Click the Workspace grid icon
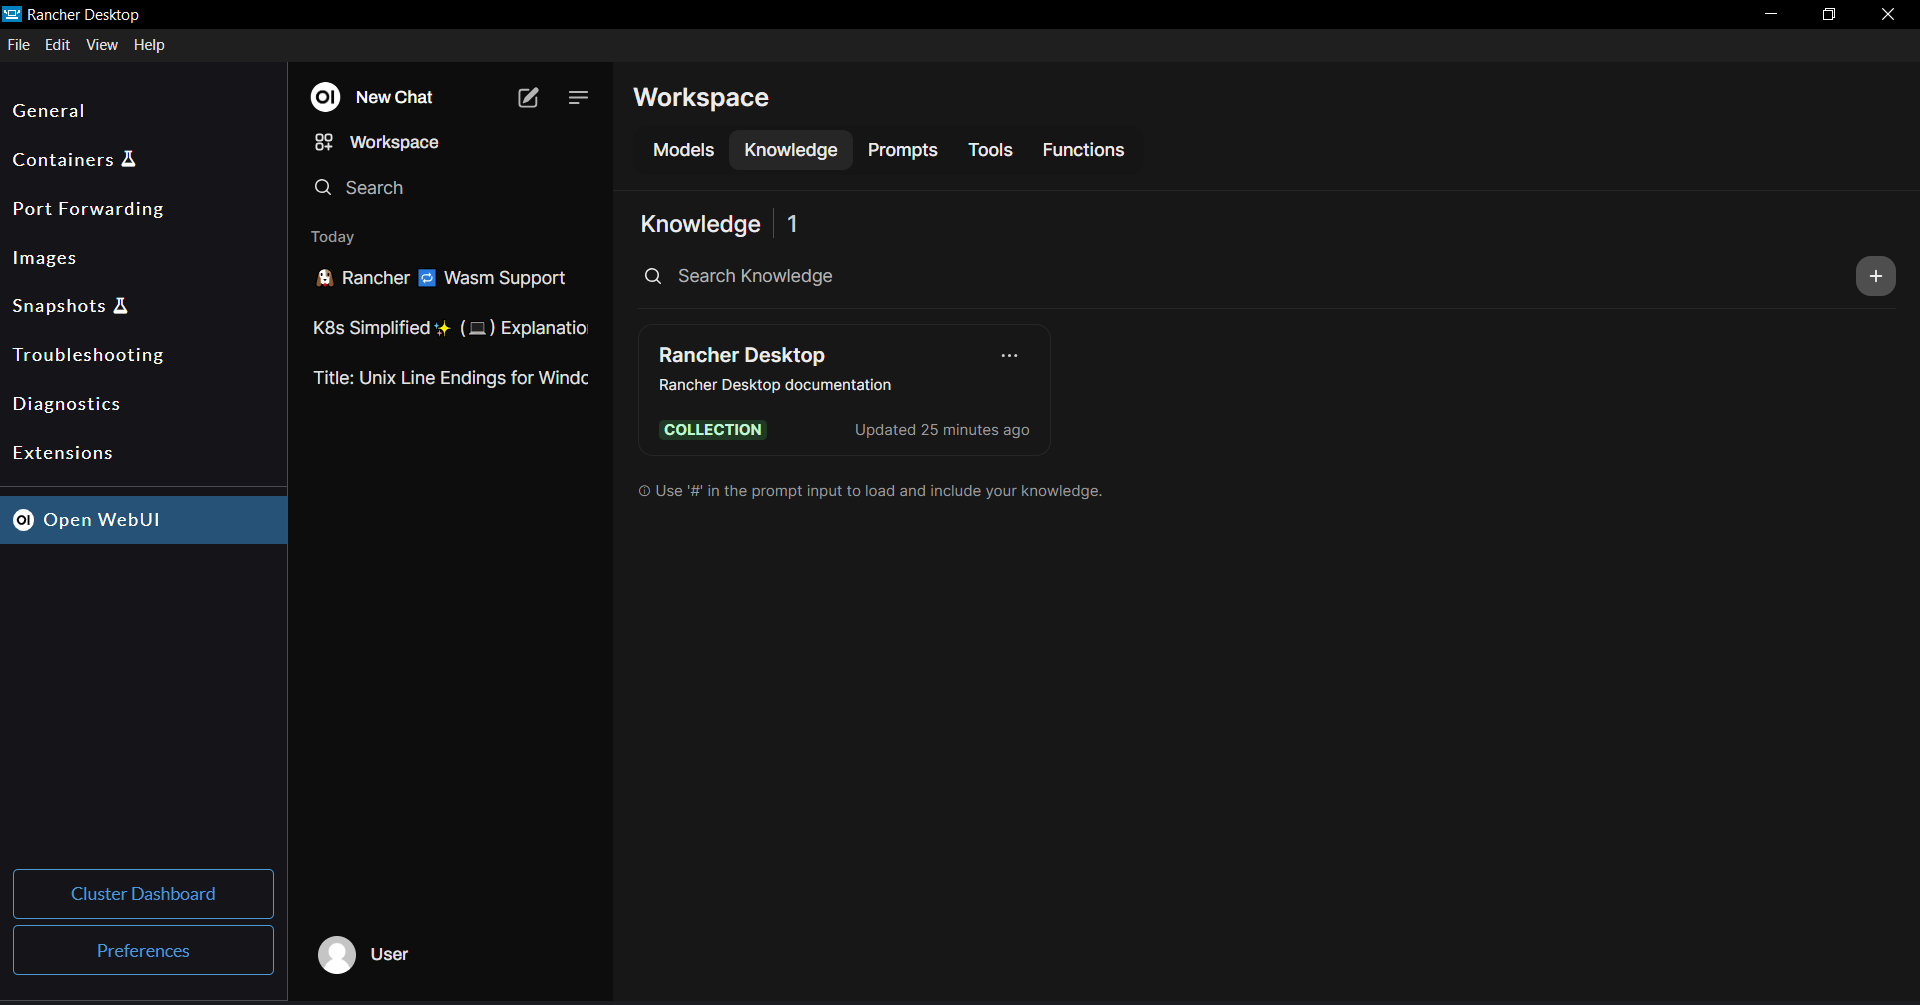This screenshot has width=1920, height=1005. tap(323, 142)
